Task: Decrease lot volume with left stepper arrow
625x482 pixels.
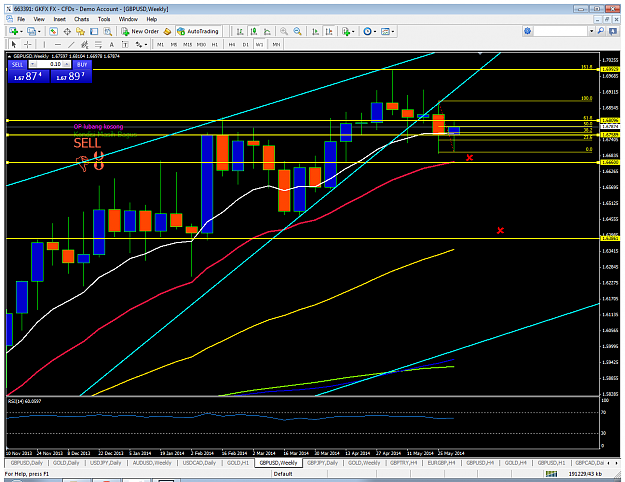Action: 33,64
